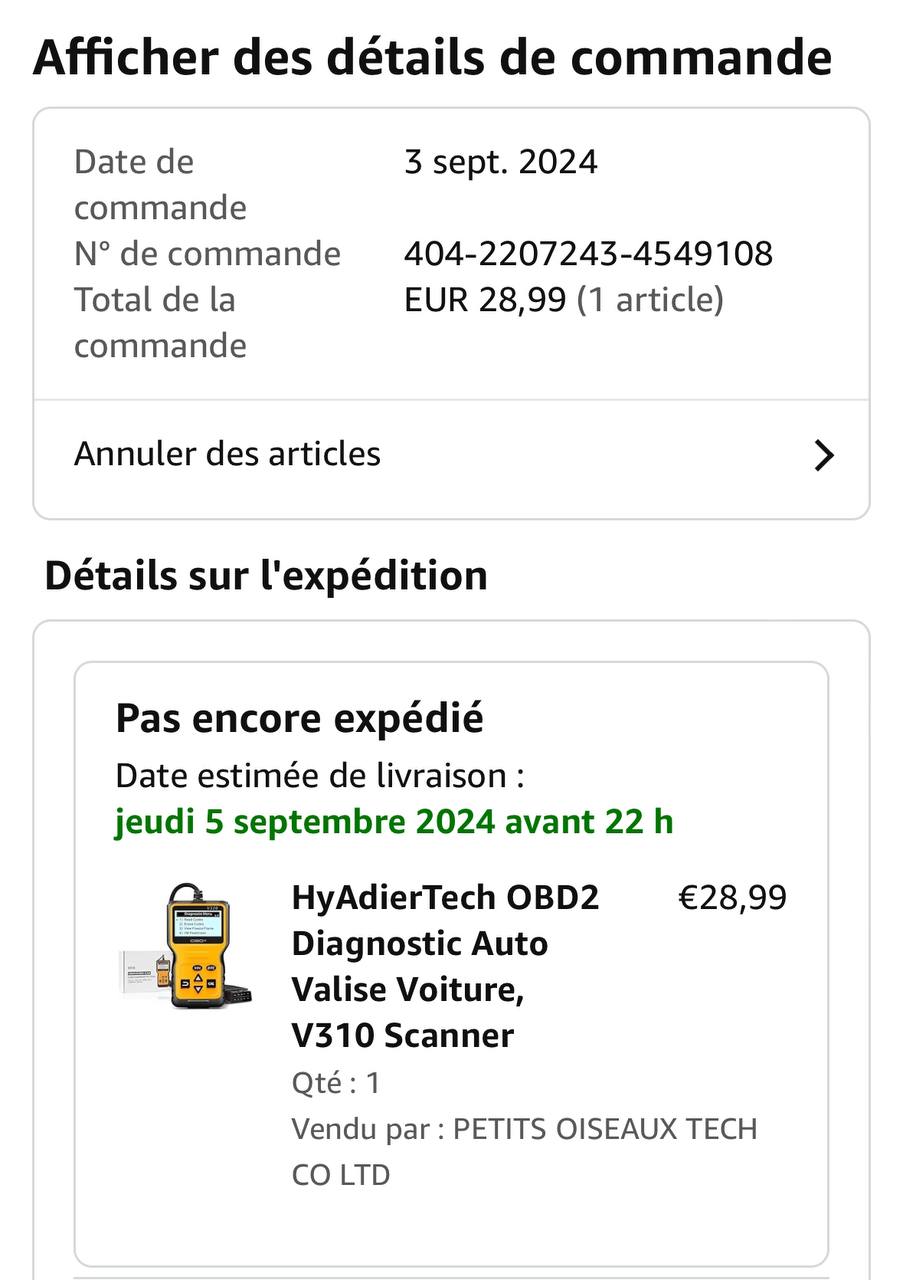Tap the Date estimée de livraison label

[320, 775]
